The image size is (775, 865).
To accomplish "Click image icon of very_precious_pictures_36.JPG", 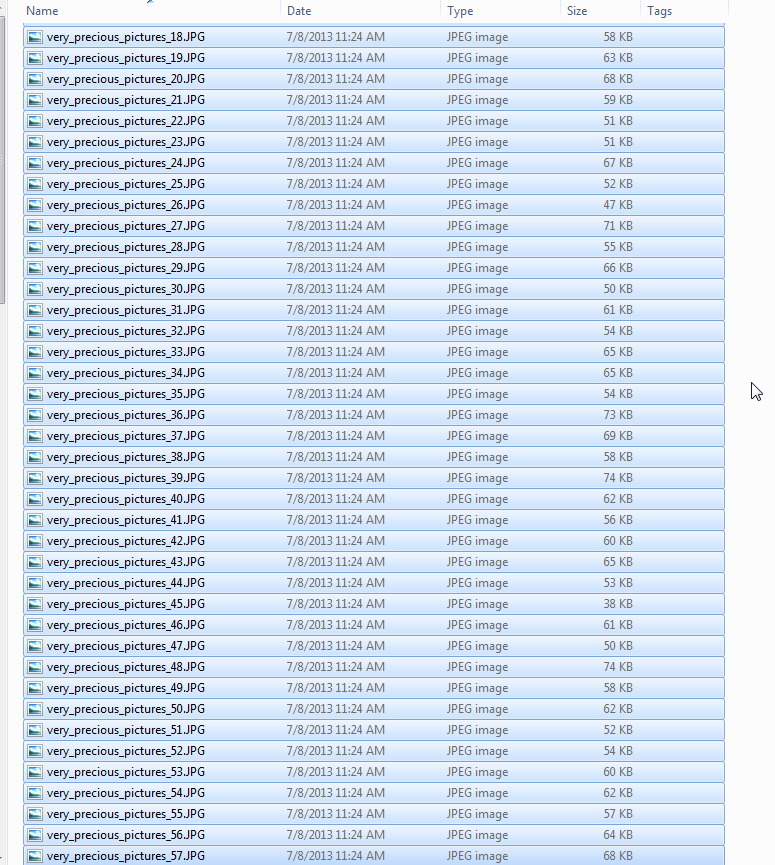I will 35,415.
